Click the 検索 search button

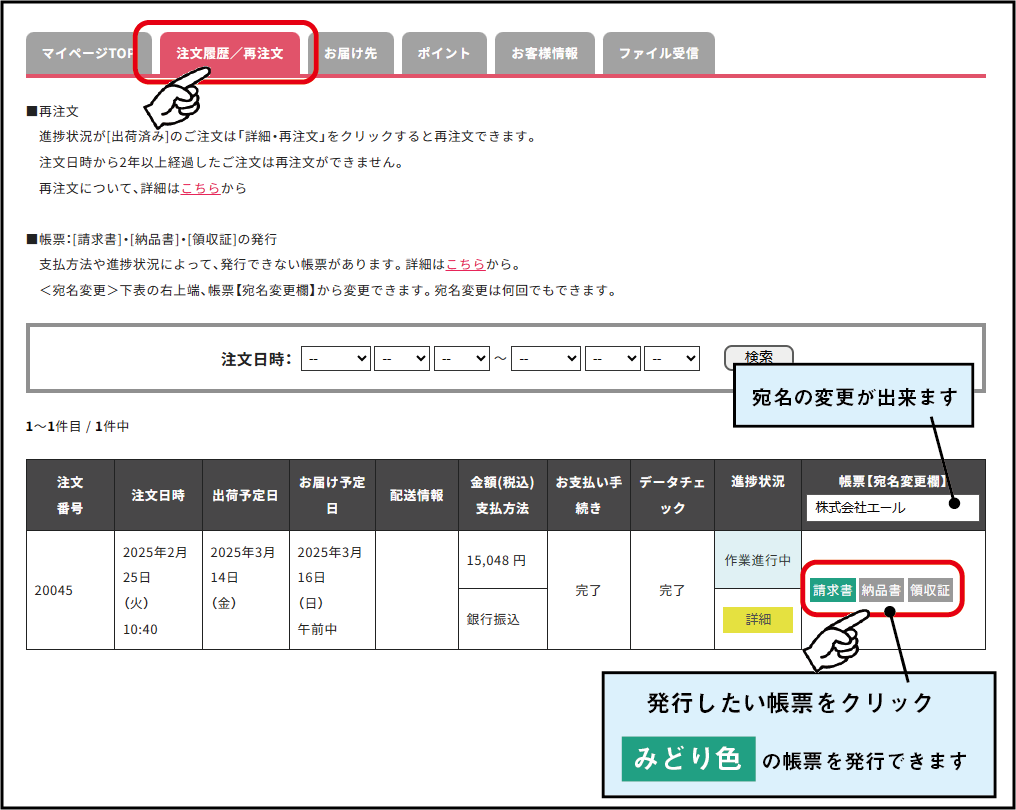tap(758, 357)
